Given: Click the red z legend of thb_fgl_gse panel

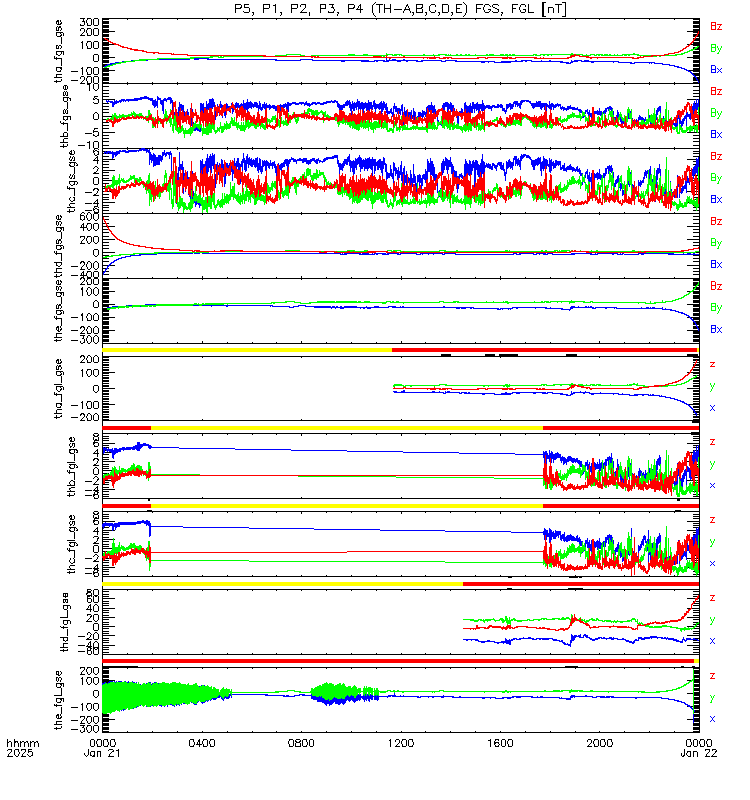Looking at the screenshot, I should [712, 442].
